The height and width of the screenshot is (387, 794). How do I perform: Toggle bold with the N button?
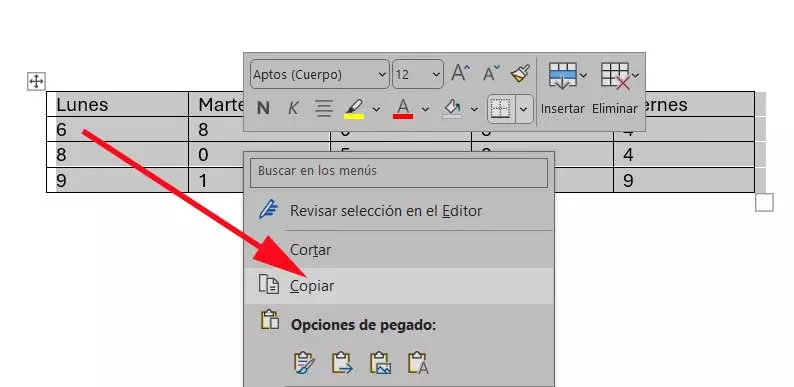(263, 108)
